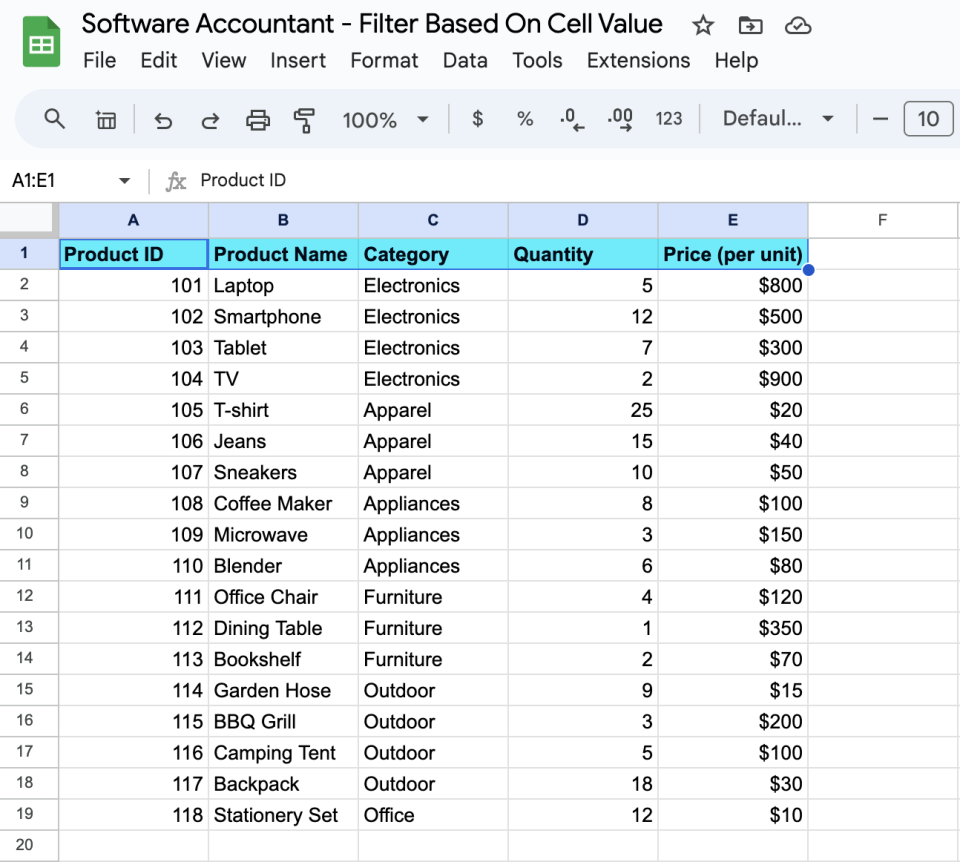Open the File menu
The image size is (960, 862).
(99, 61)
